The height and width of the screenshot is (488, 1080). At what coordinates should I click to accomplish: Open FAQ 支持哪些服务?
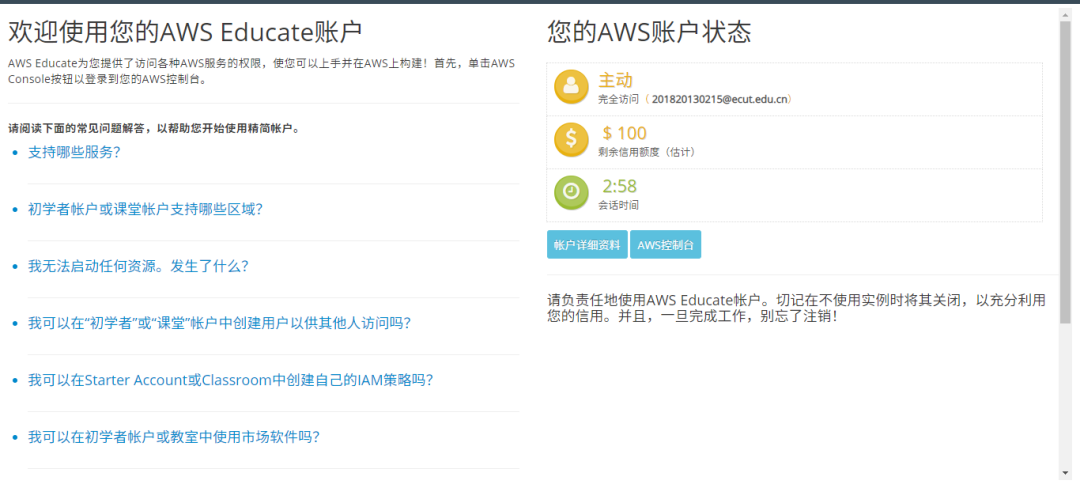[x=74, y=152]
